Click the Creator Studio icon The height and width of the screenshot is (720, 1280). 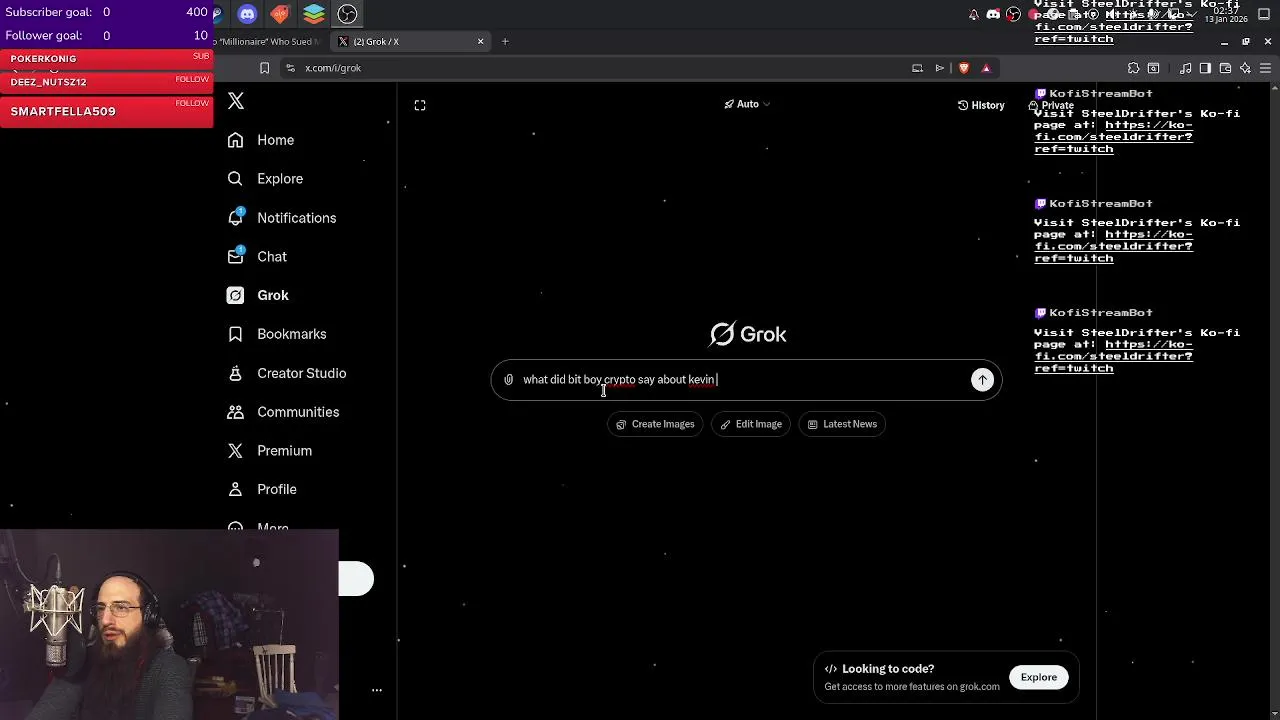(235, 373)
